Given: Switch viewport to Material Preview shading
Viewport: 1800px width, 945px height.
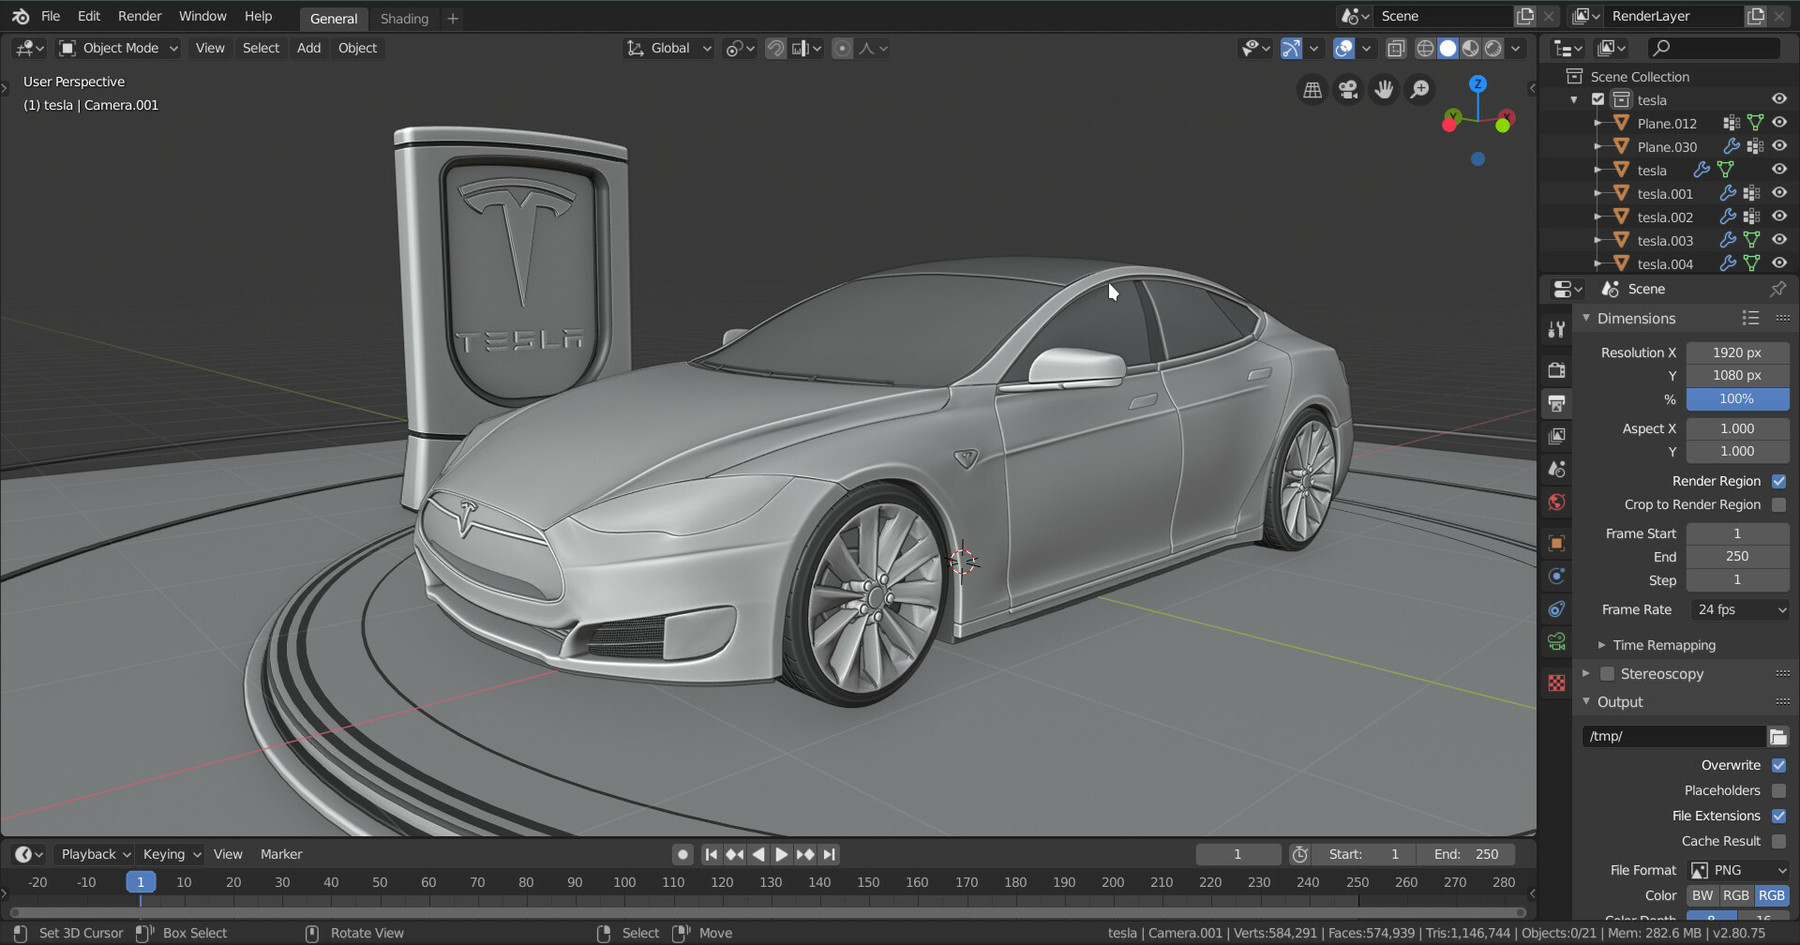Looking at the screenshot, I should [1470, 48].
